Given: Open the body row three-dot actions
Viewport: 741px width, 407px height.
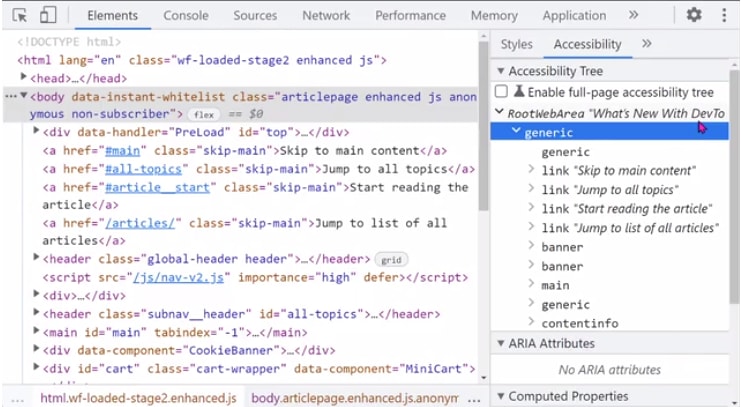Looking at the screenshot, I should 10,96.
